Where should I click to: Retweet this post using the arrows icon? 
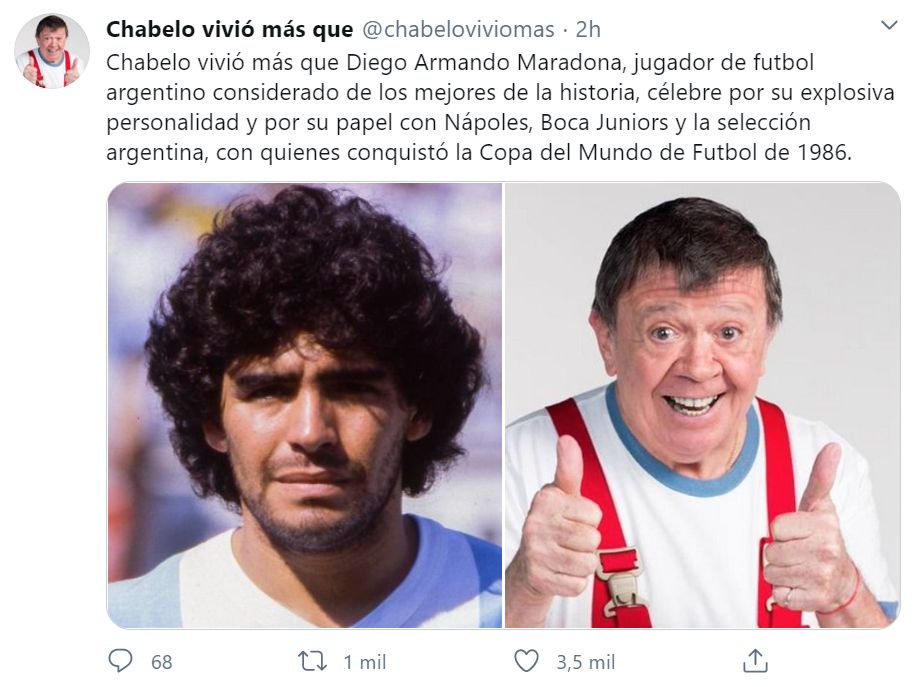[x=312, y=661]
